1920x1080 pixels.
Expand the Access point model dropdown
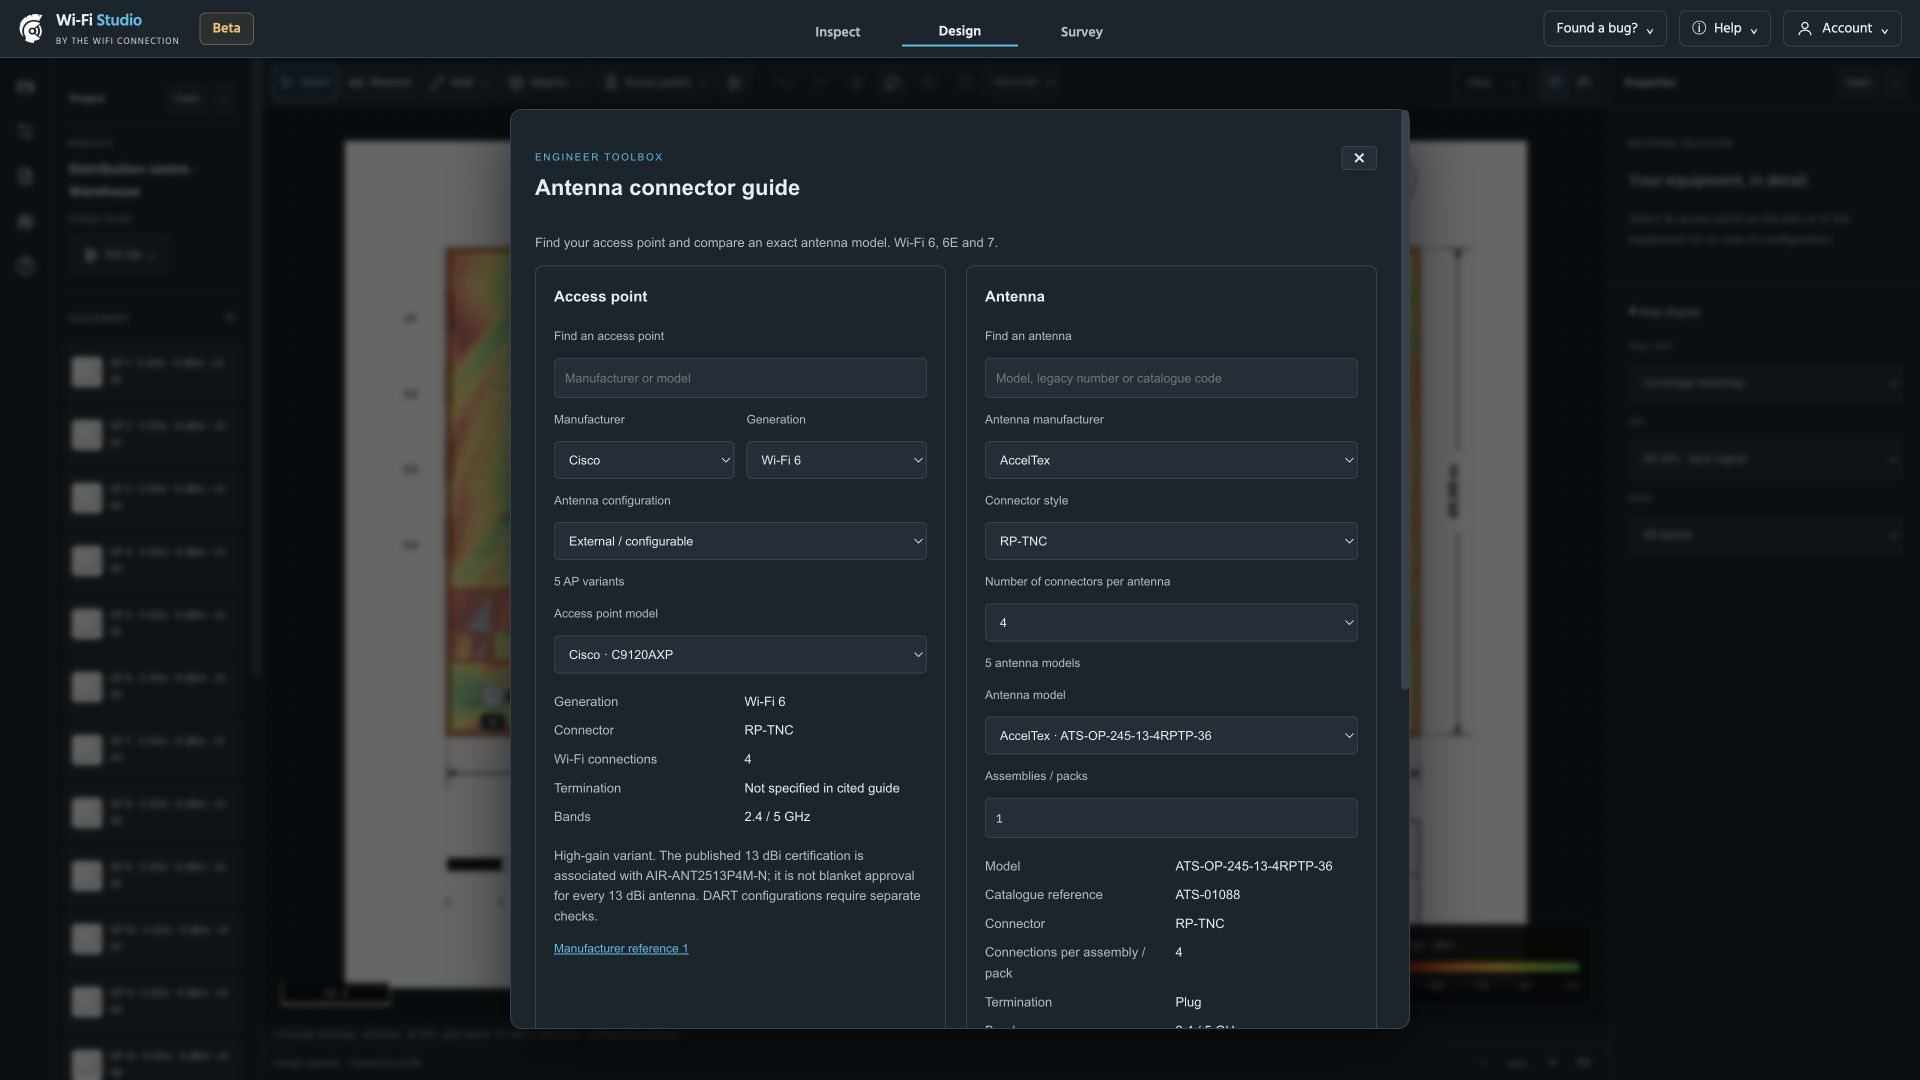point(740,655)
